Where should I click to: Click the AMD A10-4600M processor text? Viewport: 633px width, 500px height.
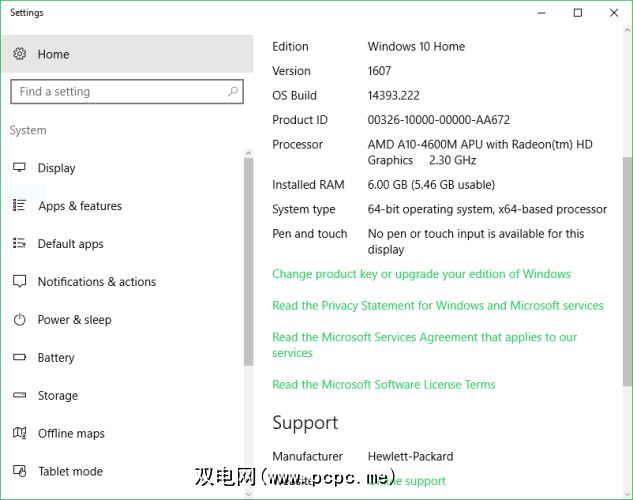coord(480,153)
